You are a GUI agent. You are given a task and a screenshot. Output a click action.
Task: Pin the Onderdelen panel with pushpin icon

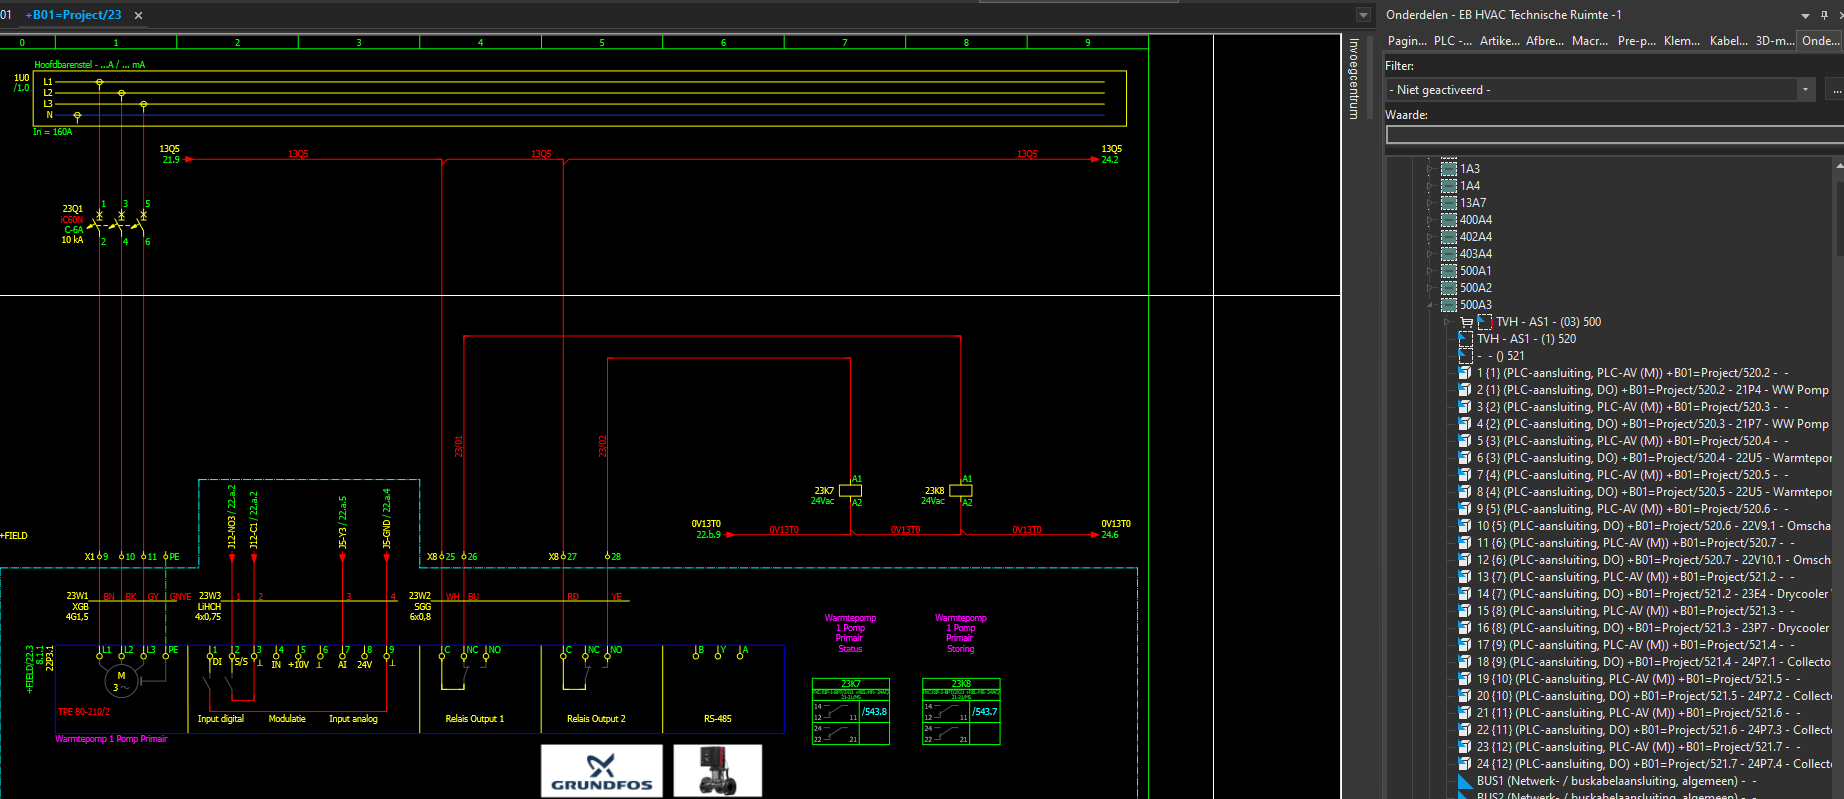pyautogui.click(x=1824, y=15)
